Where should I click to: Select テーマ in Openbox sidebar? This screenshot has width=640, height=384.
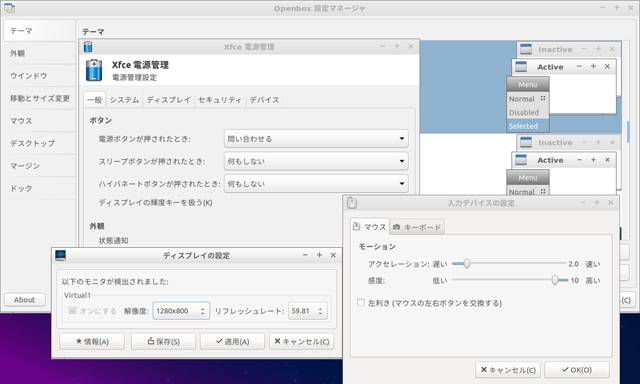click(39, 31)
